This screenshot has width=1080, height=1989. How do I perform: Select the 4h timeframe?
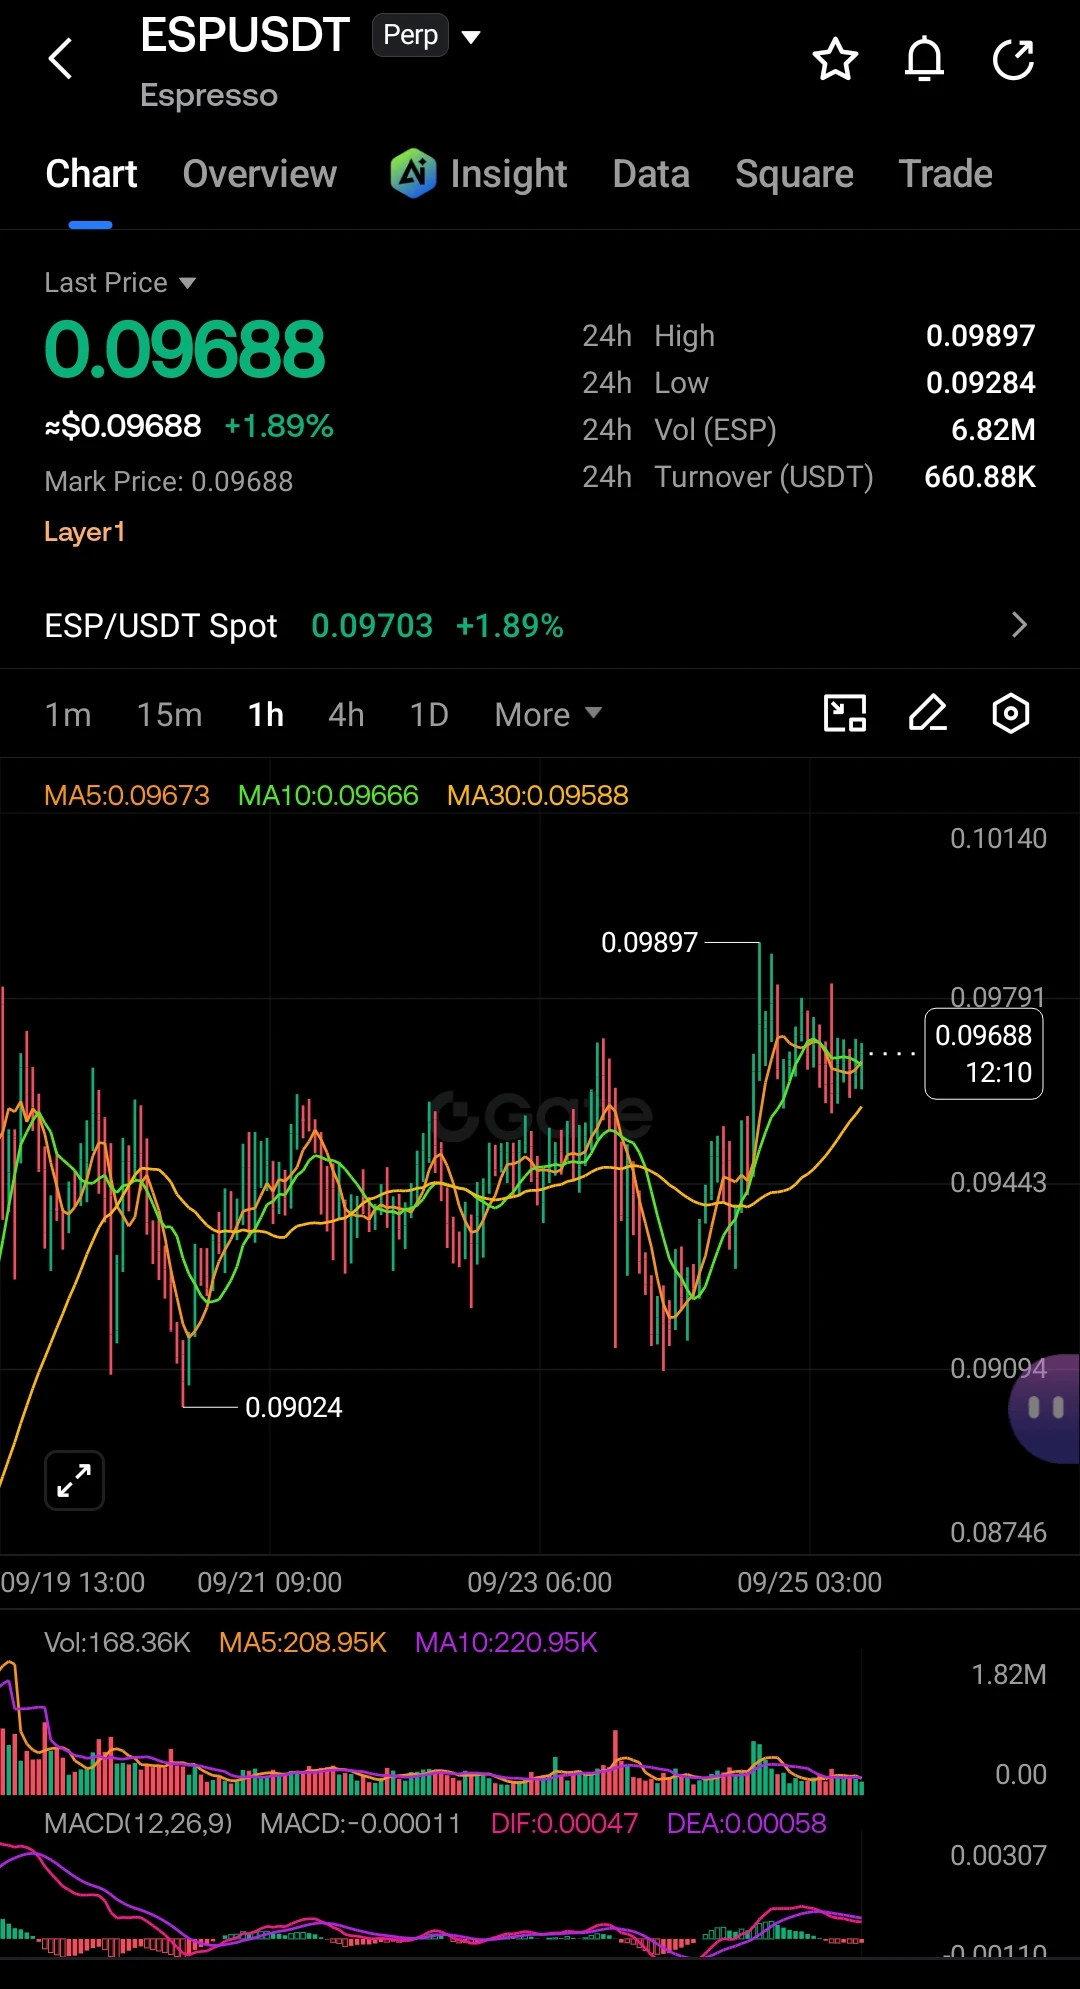point(346,714)
